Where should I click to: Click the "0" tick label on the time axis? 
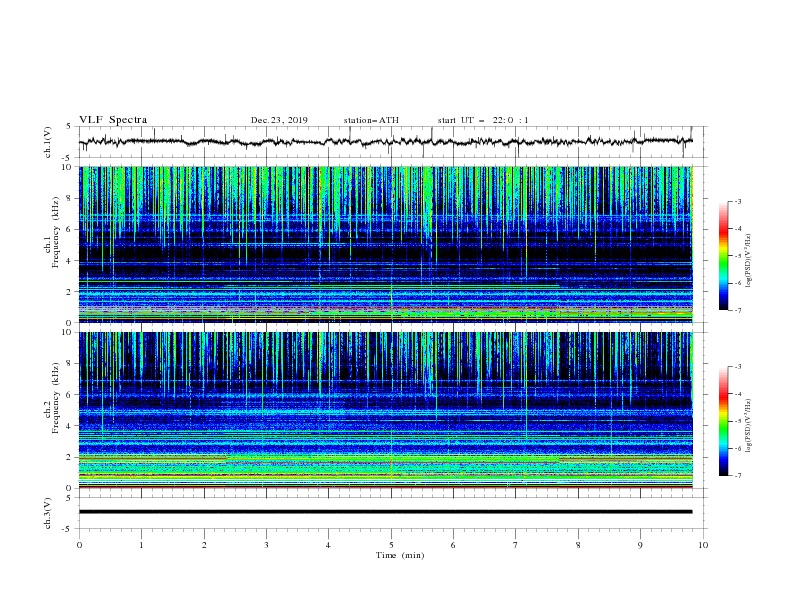(x=79, y=545)
